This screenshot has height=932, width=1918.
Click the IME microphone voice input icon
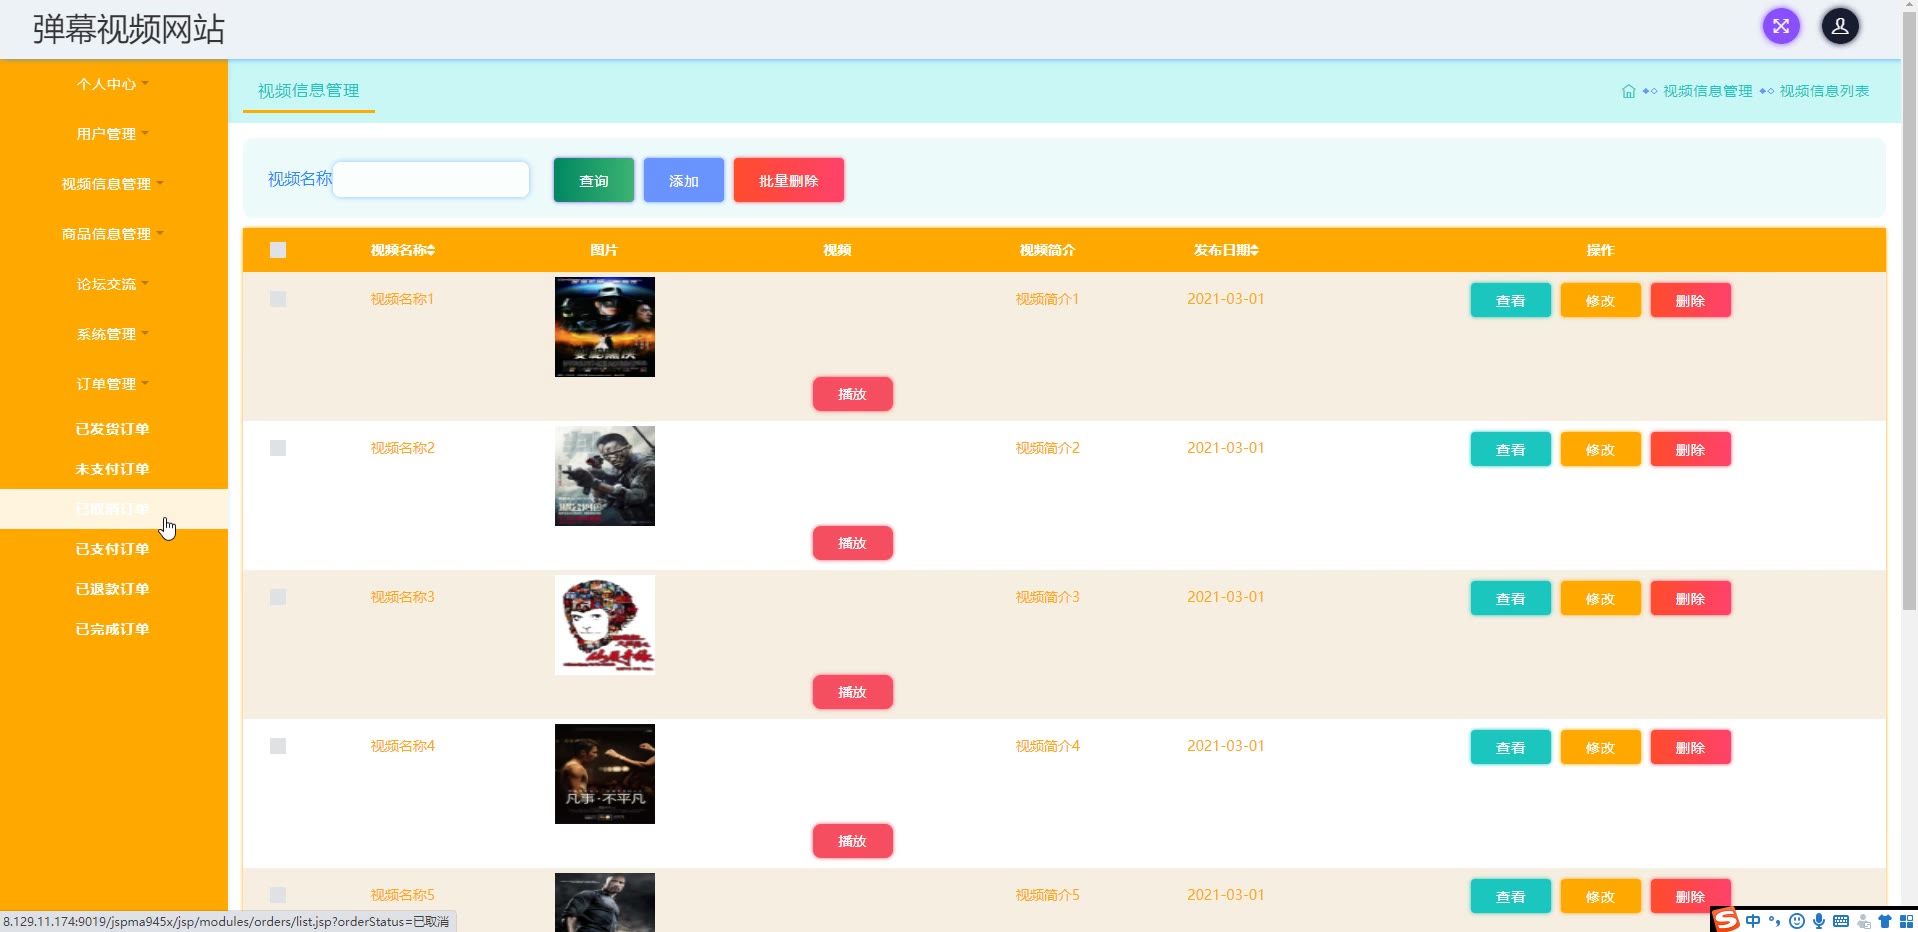[1819, 921]
